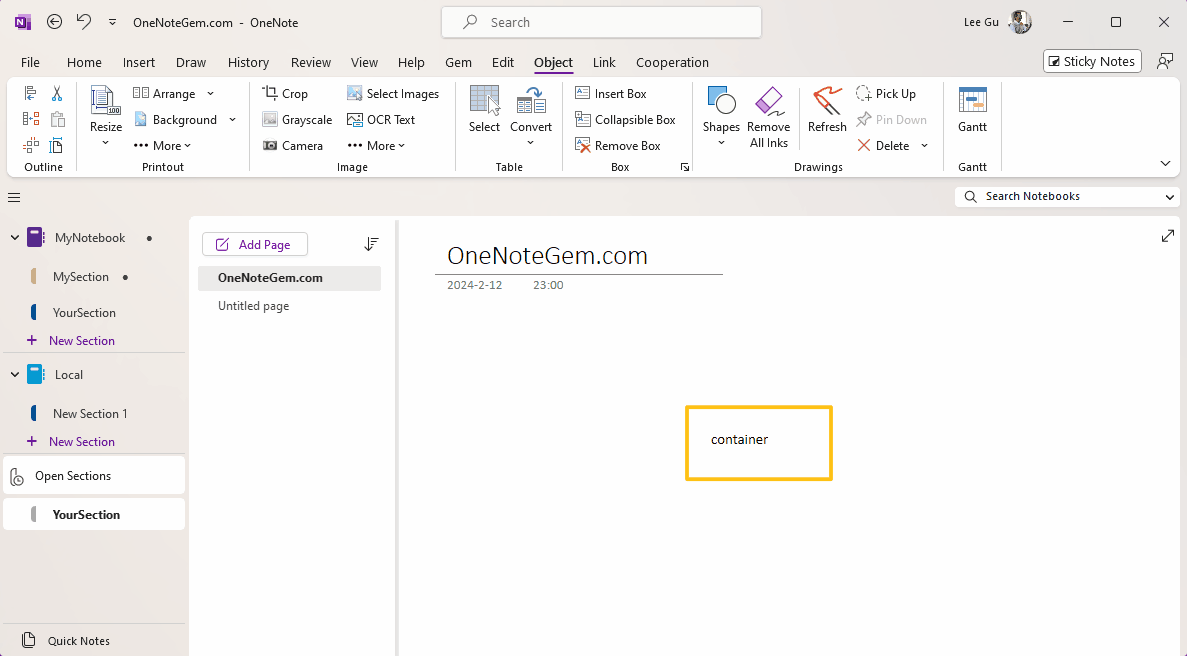This screenshot has height=656, width=1187.
Task: Click the Lee Gu account picture
Action: pyautogui.click(x=1020, y=22)
